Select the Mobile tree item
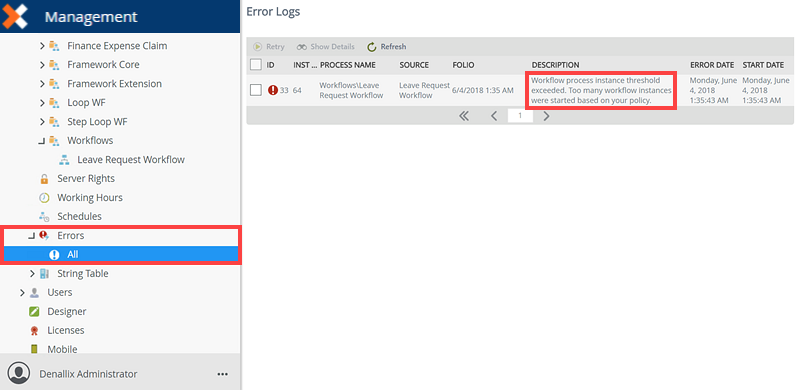This screenshot has height=390, width=800. (62, 349)
